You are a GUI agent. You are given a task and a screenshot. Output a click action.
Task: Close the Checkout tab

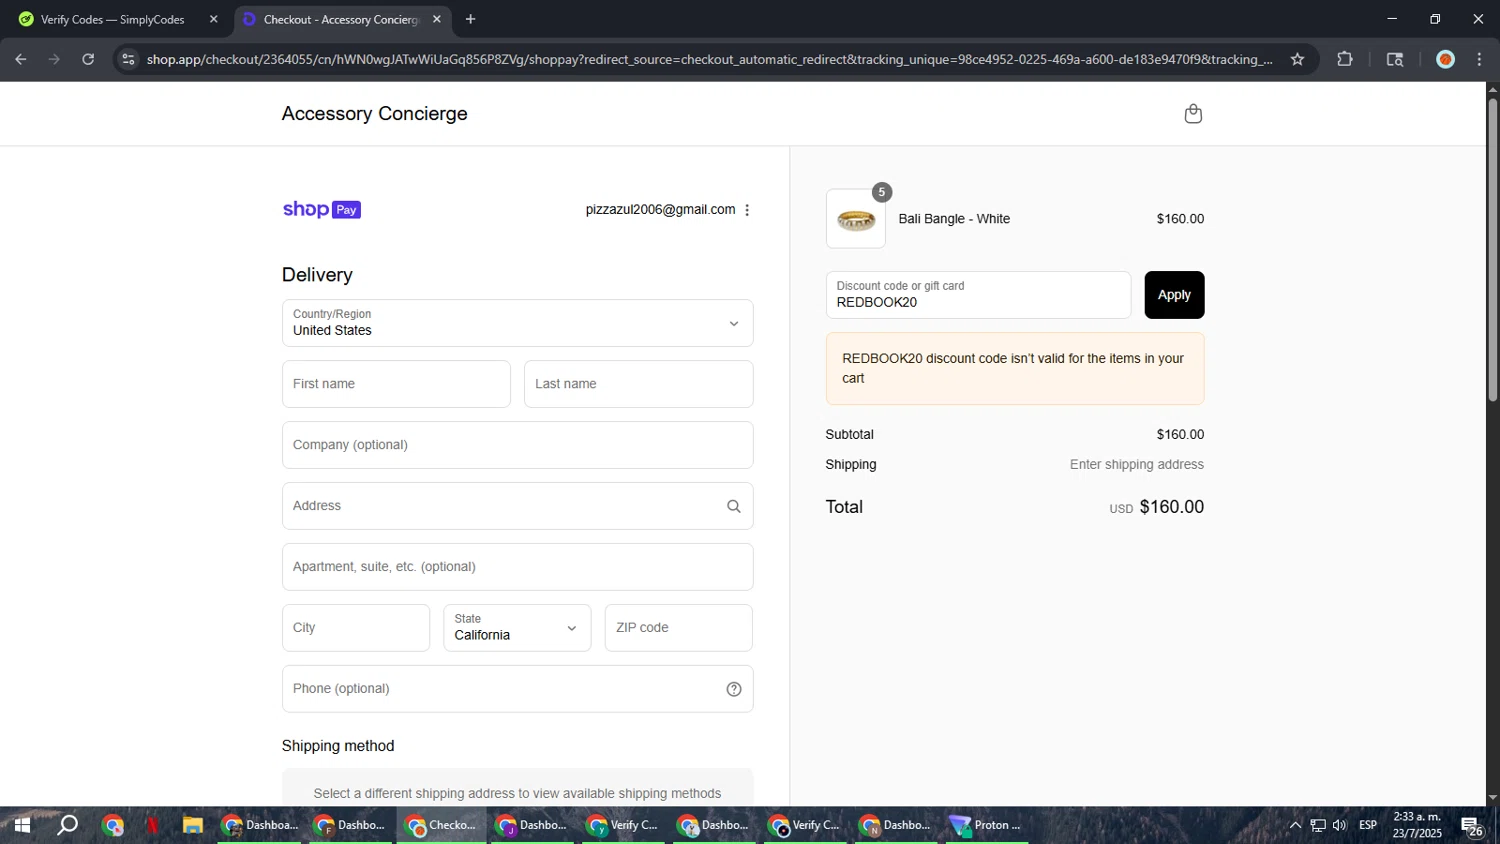[437, 19]
